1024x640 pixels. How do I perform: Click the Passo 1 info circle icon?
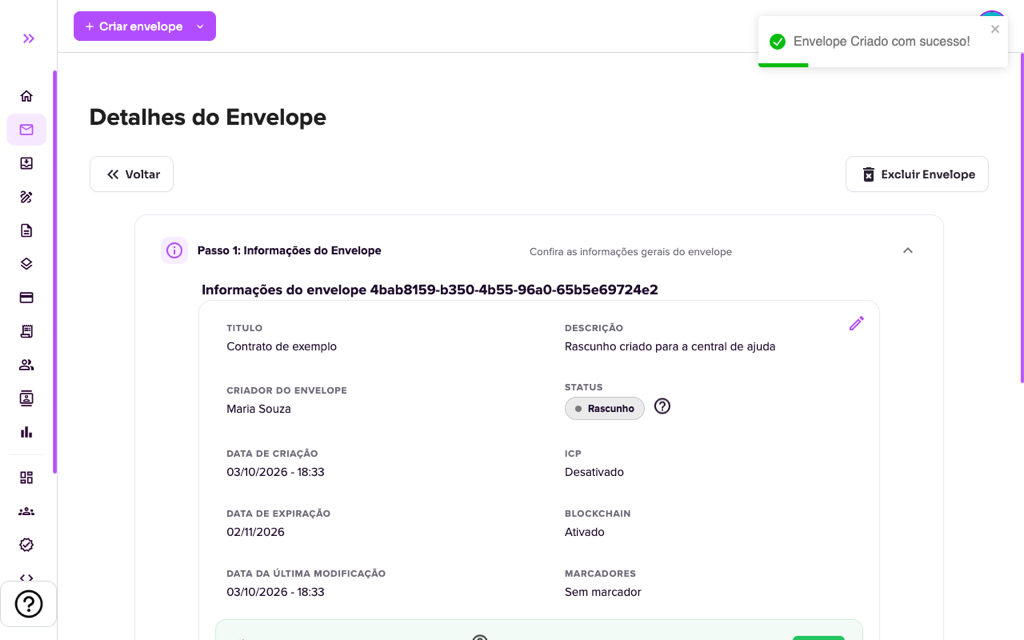tap(174, 250)
